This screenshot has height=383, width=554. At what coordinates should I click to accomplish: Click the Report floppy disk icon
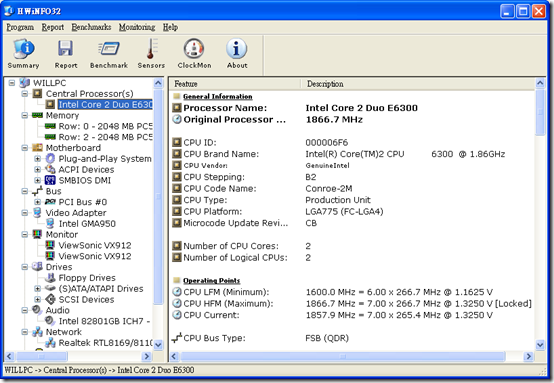click(66, 48)
